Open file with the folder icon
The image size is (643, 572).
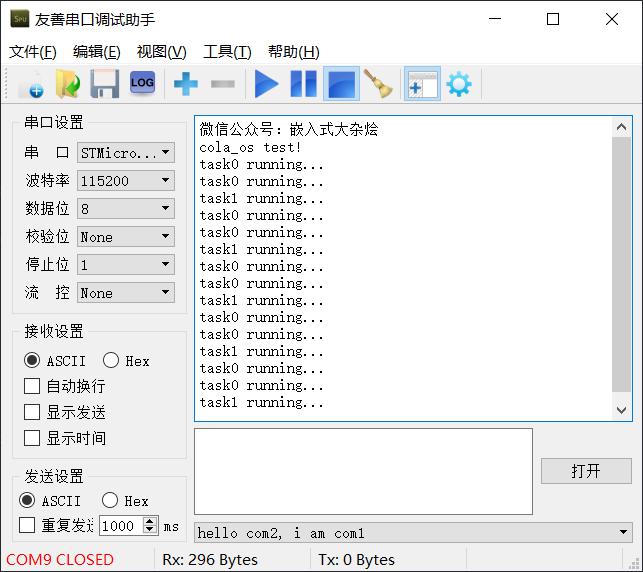click(x=68, y=84)
